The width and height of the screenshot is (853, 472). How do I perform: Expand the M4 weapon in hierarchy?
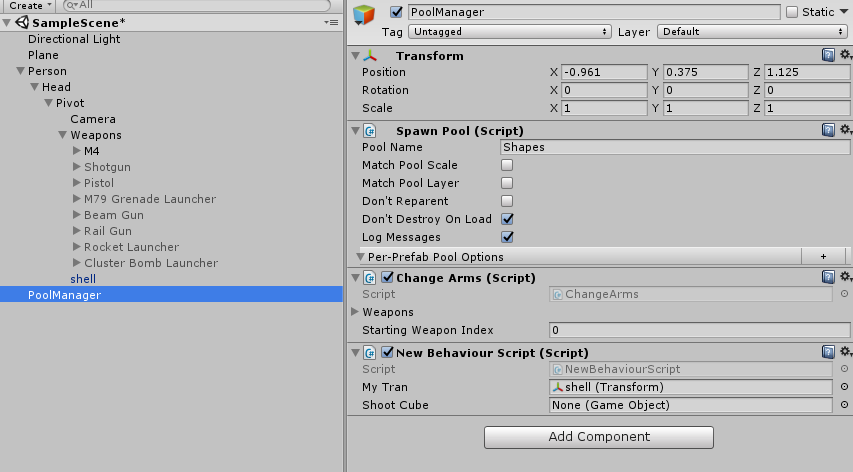click(x=77, y=151)
